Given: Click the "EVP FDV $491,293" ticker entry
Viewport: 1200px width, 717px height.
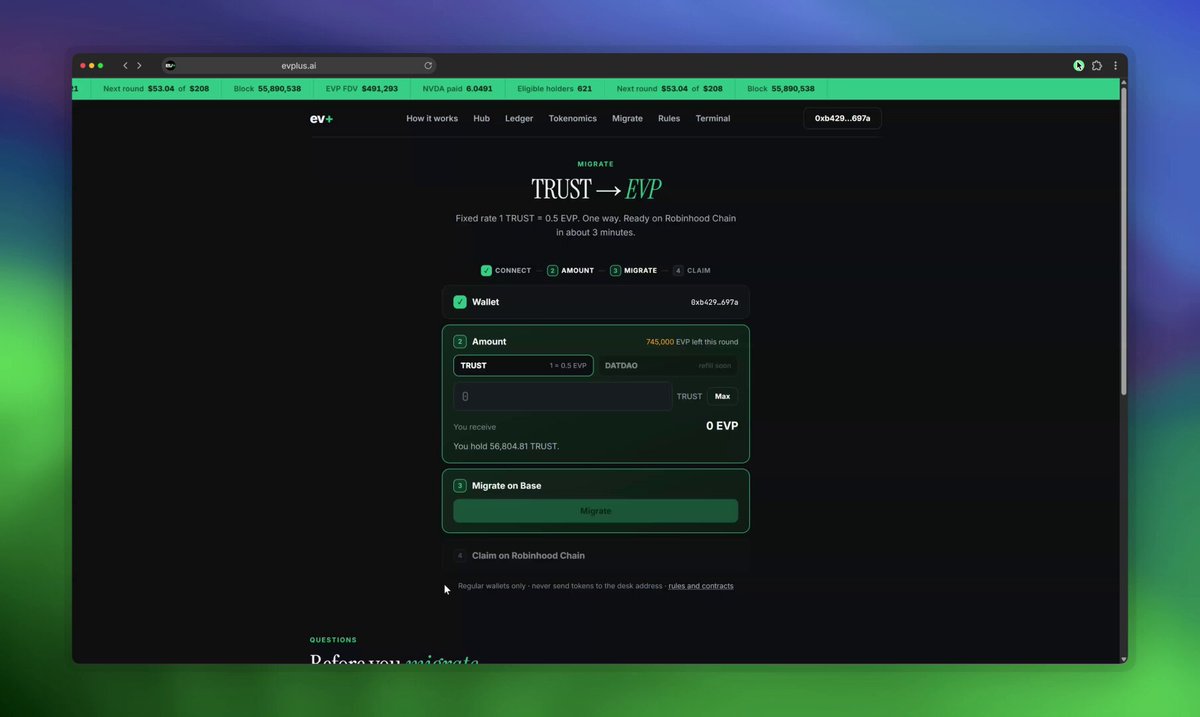Looking at the screenshot, I should point(362,89).
